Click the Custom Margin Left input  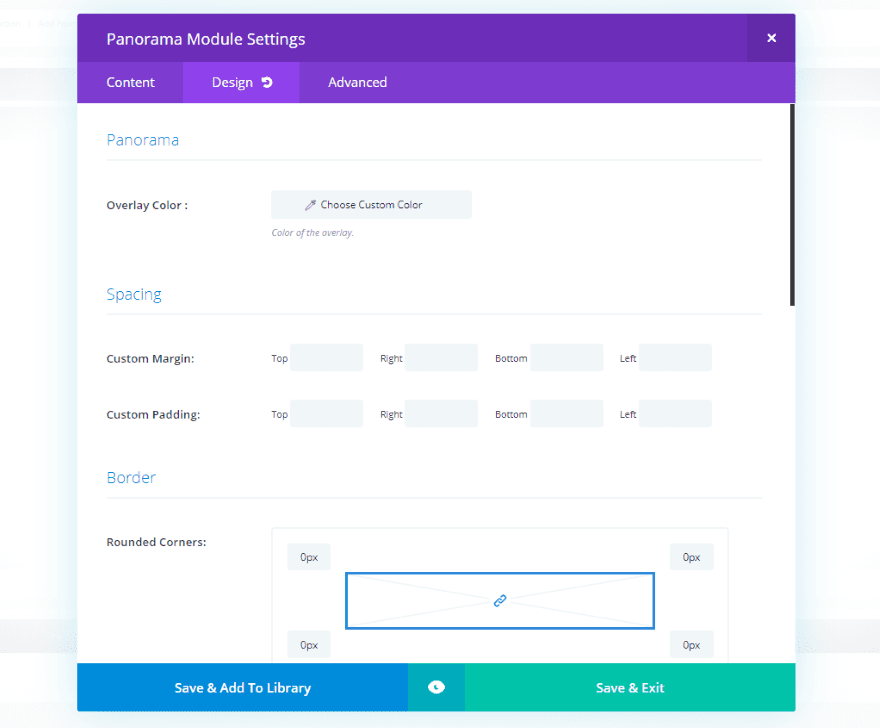pos(675,358)
